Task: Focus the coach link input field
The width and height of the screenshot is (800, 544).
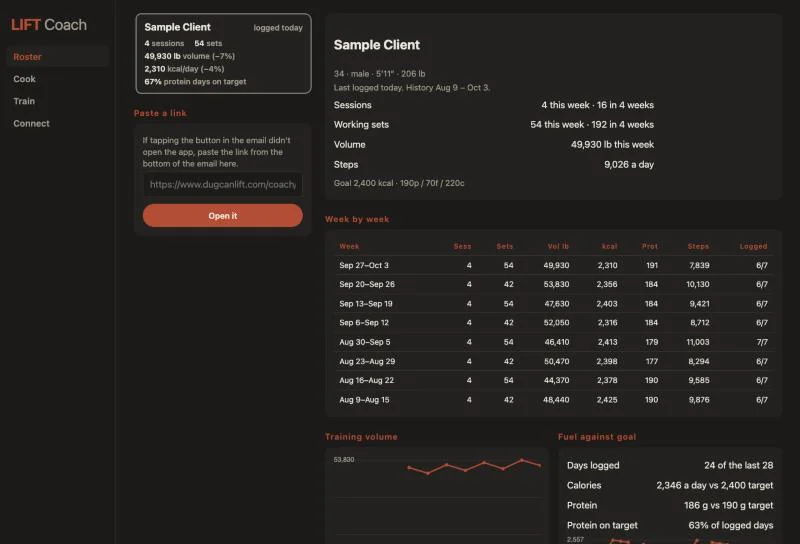Action: (222, 184)
